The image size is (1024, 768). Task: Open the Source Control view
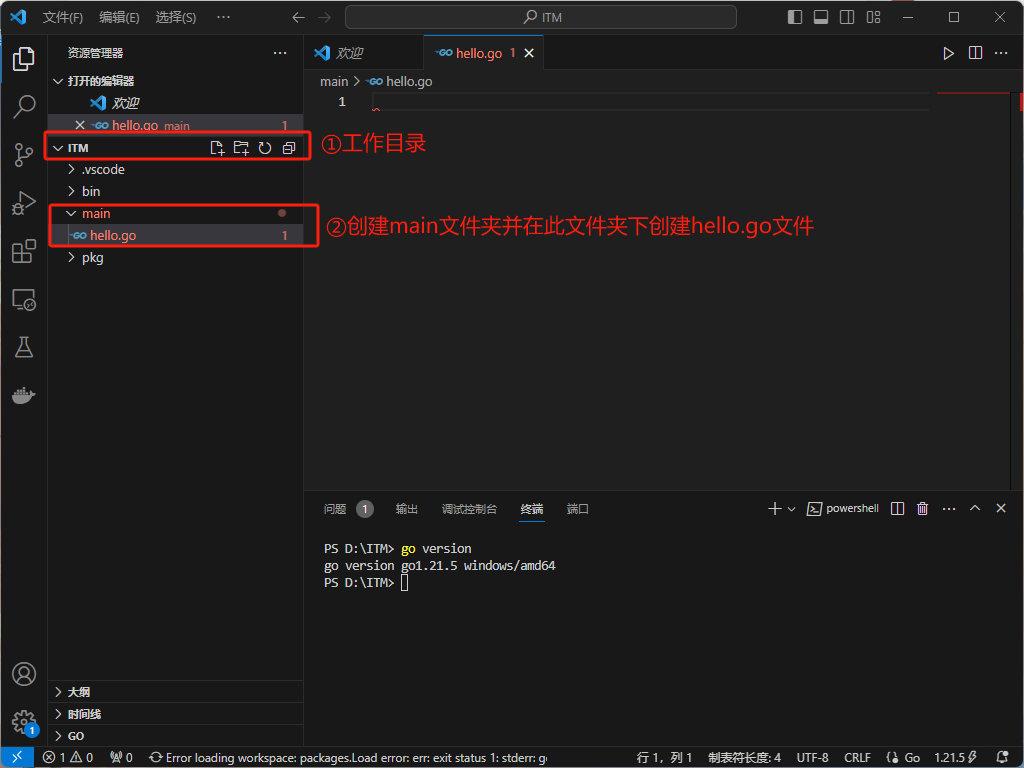click(x=24, y=155)
